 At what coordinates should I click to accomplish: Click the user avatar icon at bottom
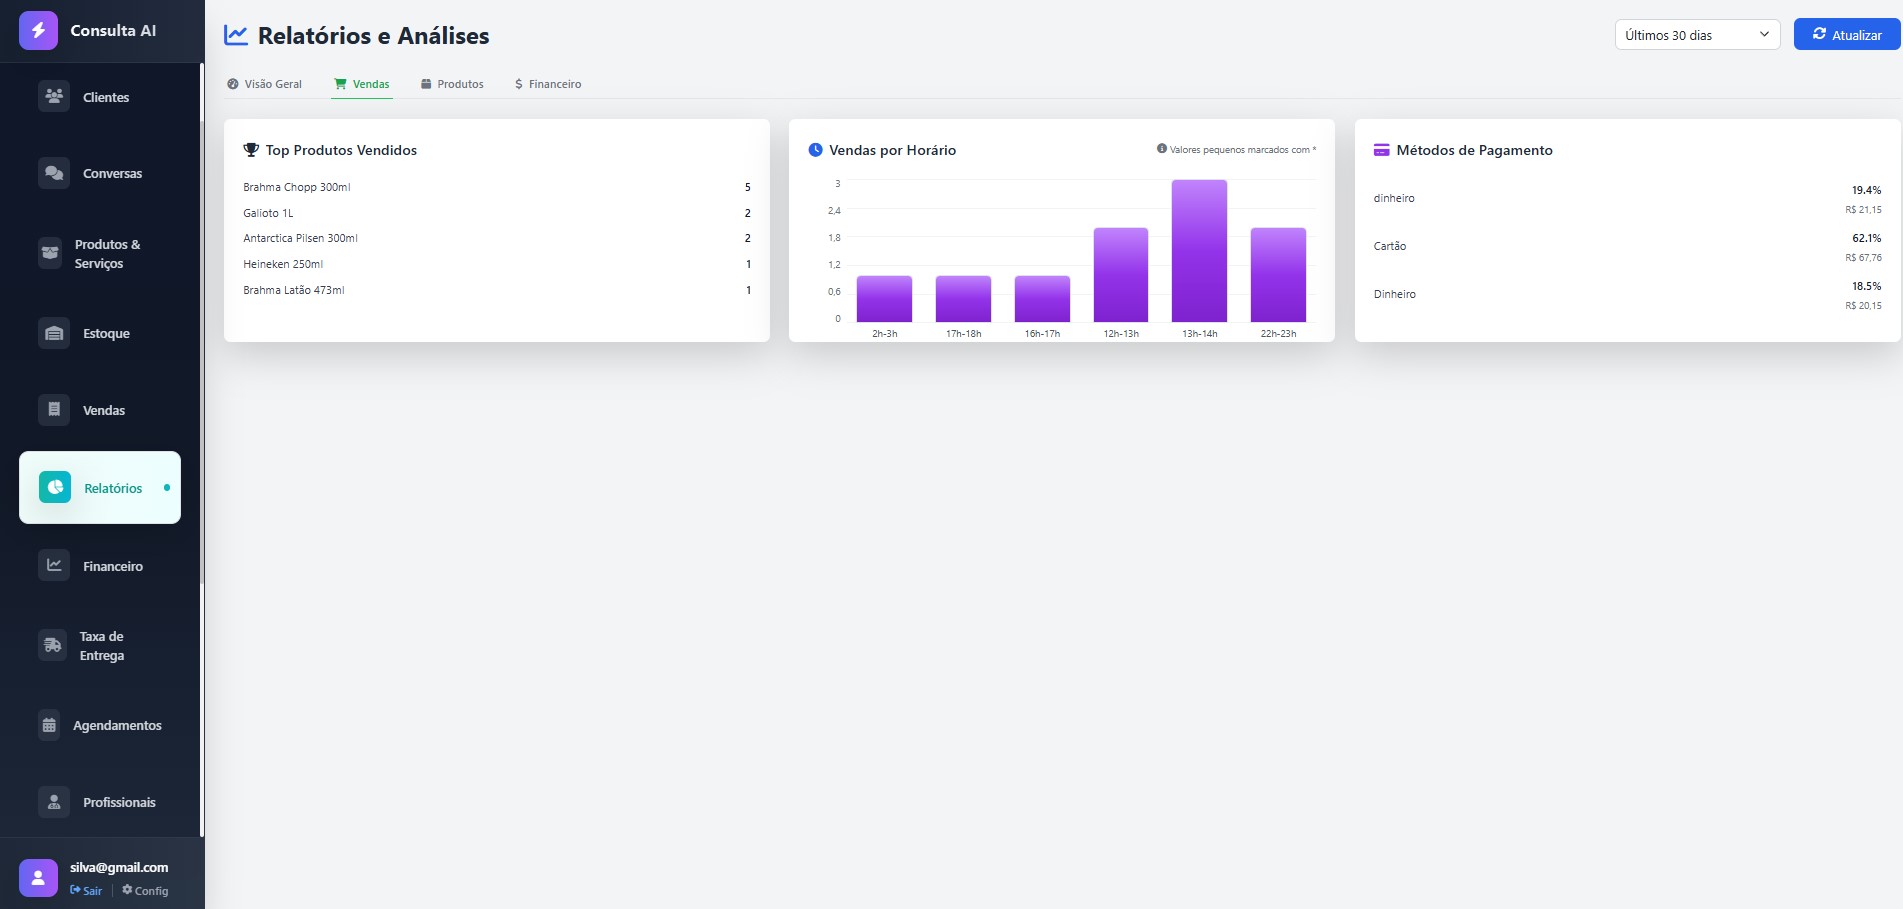point(38,878)
